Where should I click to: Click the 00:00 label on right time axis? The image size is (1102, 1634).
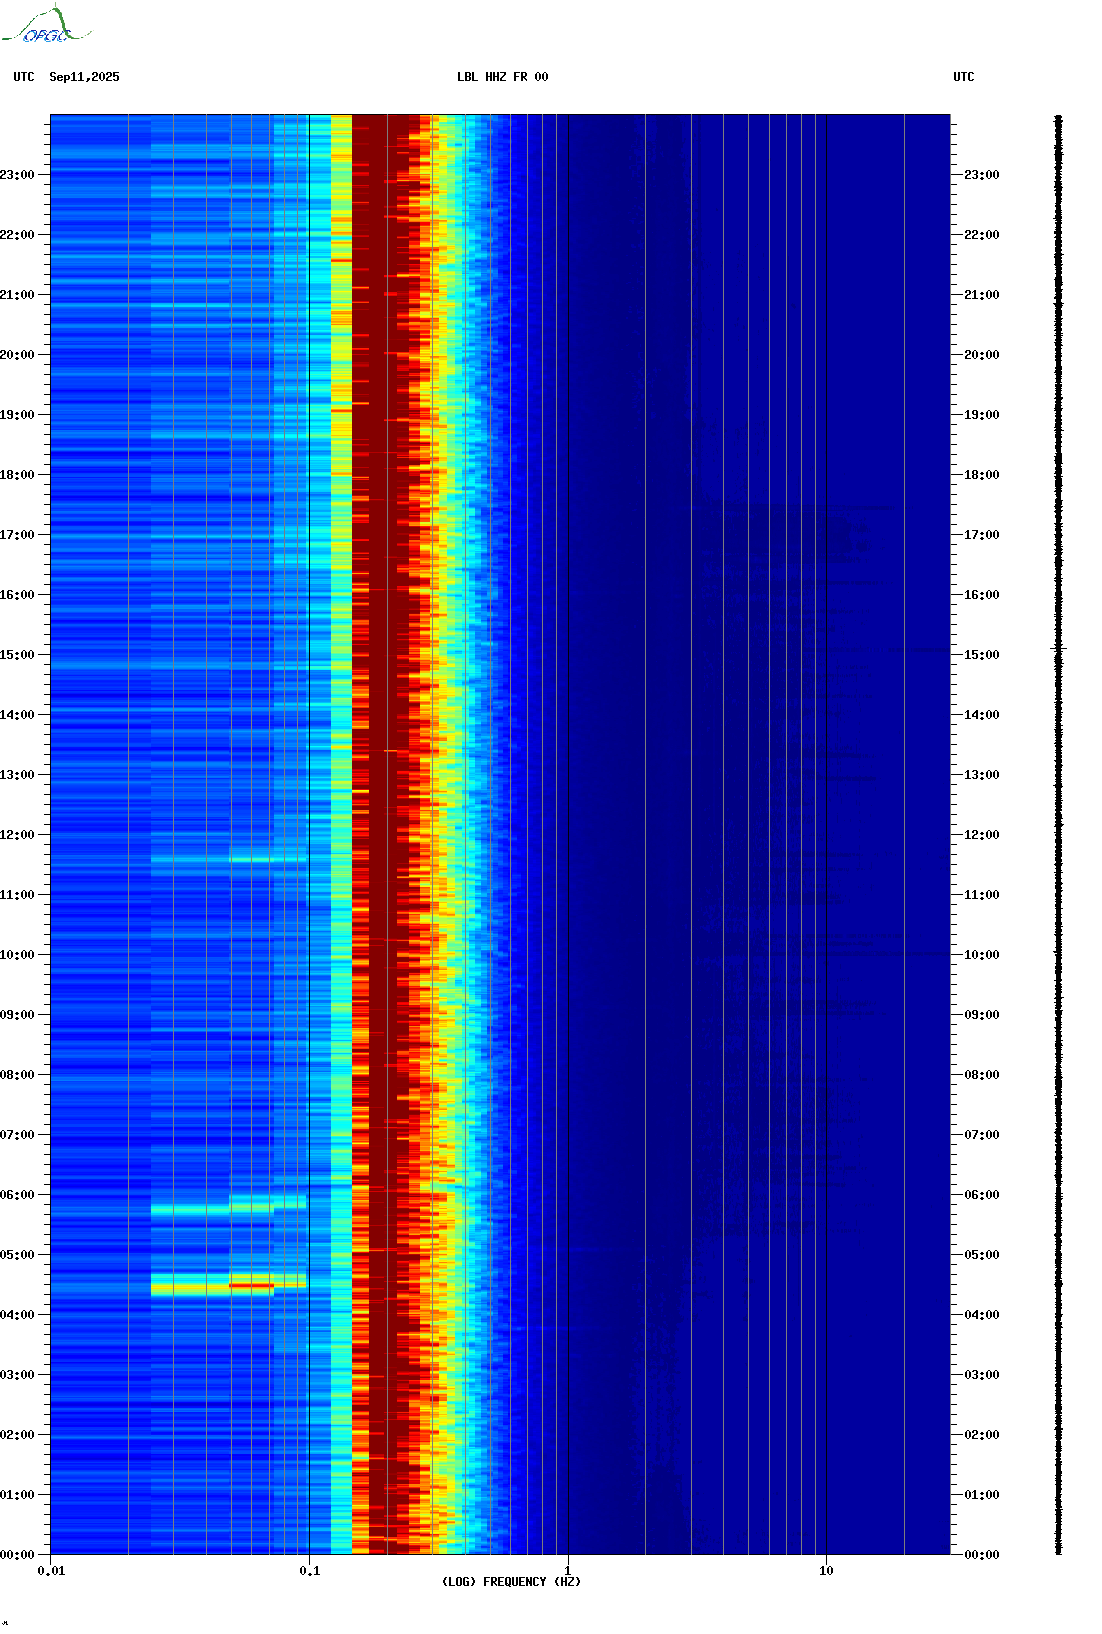[x=982, y=1555]
